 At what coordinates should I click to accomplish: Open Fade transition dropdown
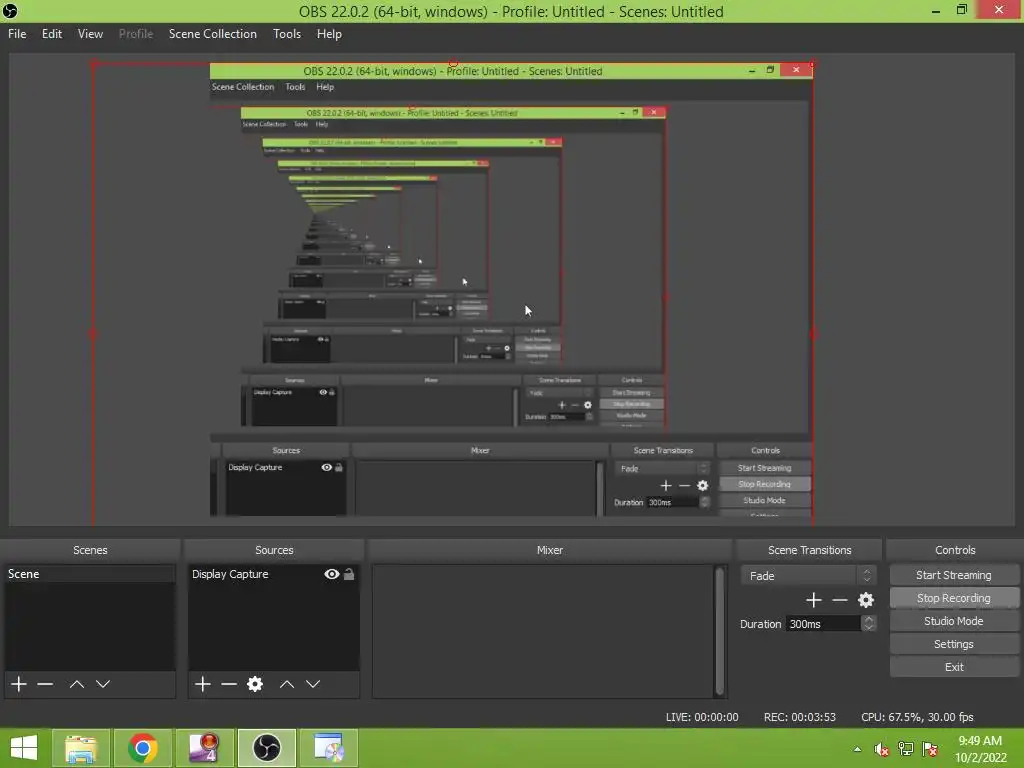point(808,575)
